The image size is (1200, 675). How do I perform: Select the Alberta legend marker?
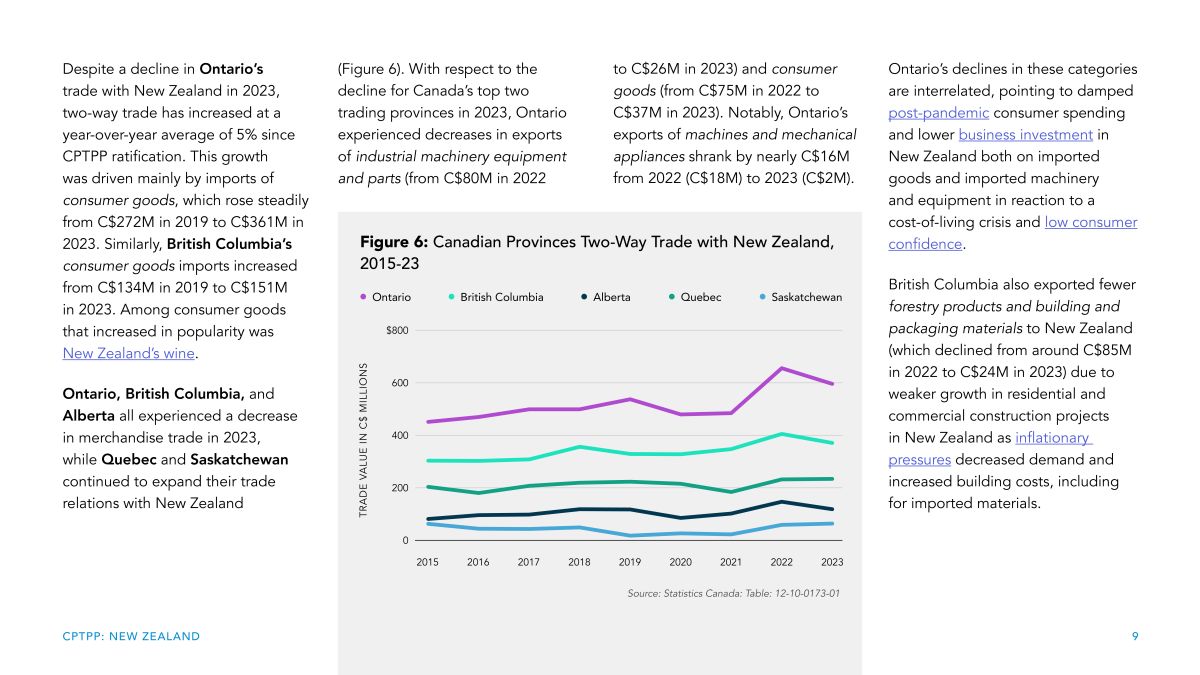point(584,297)
